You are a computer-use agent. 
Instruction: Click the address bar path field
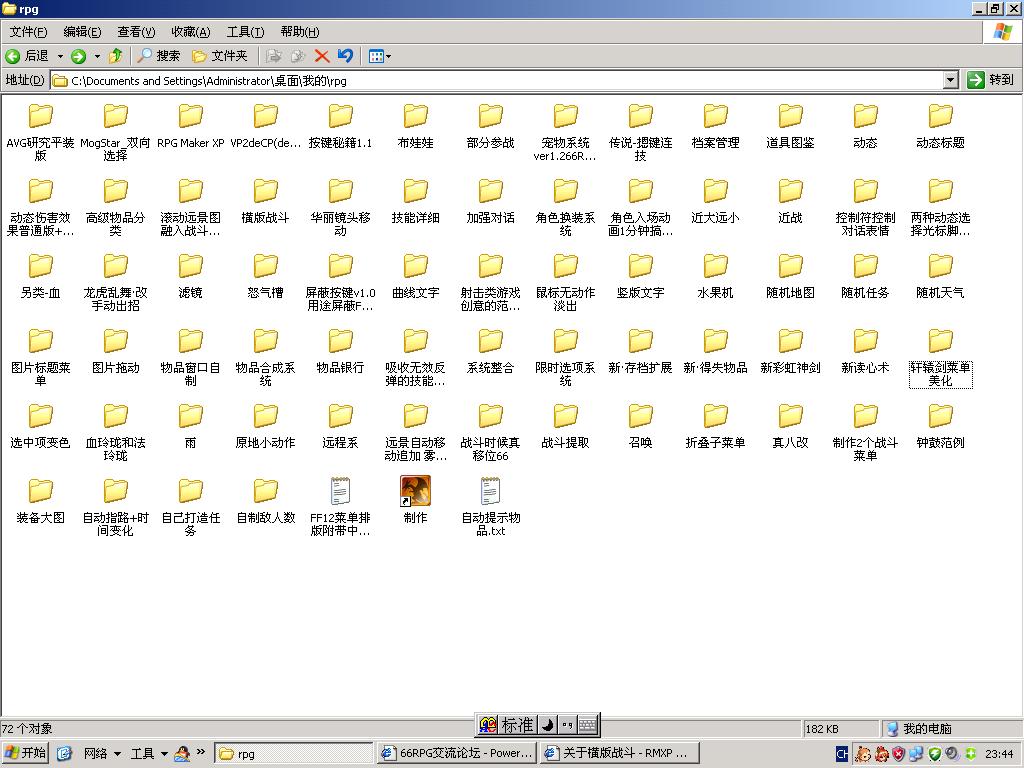tap(497, 80)
